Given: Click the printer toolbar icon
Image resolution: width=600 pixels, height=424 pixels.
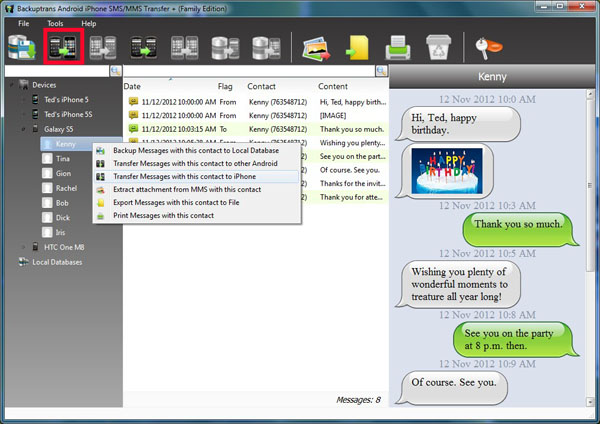Looking at the screenshot, I should pos(398,47).
